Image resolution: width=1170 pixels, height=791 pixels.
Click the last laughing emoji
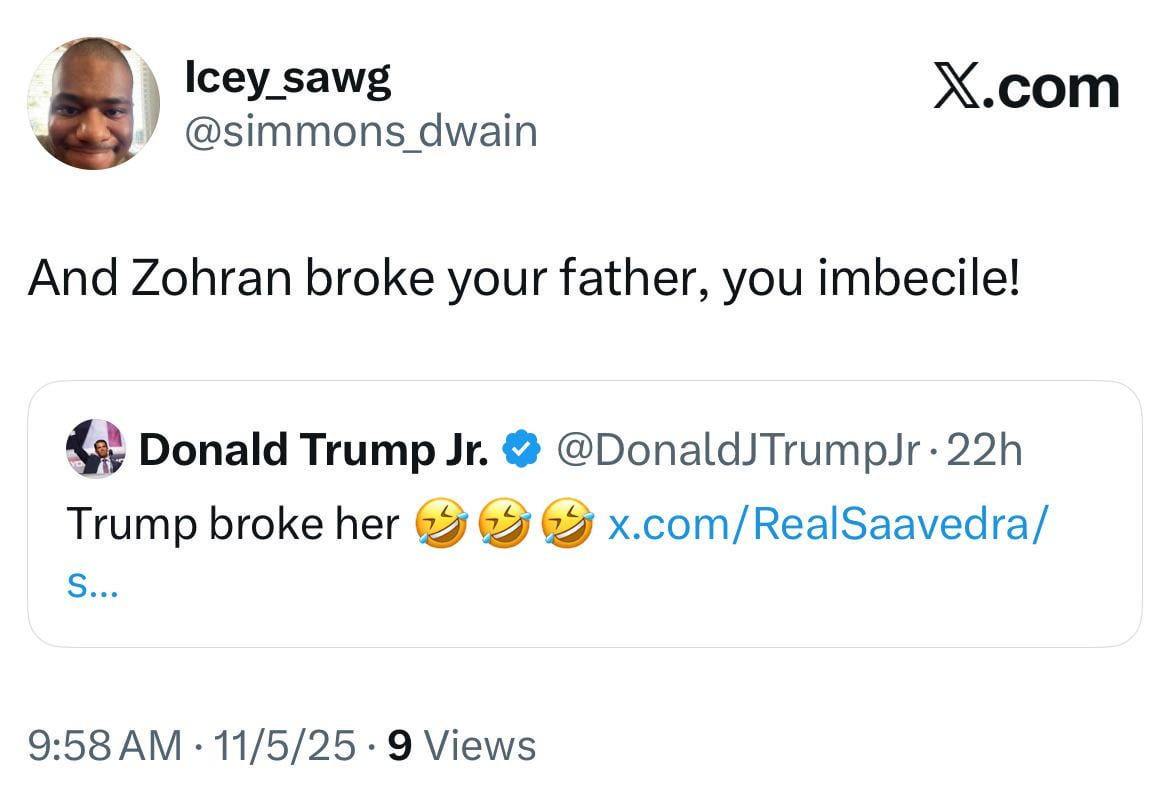click(x=567, y=525)
